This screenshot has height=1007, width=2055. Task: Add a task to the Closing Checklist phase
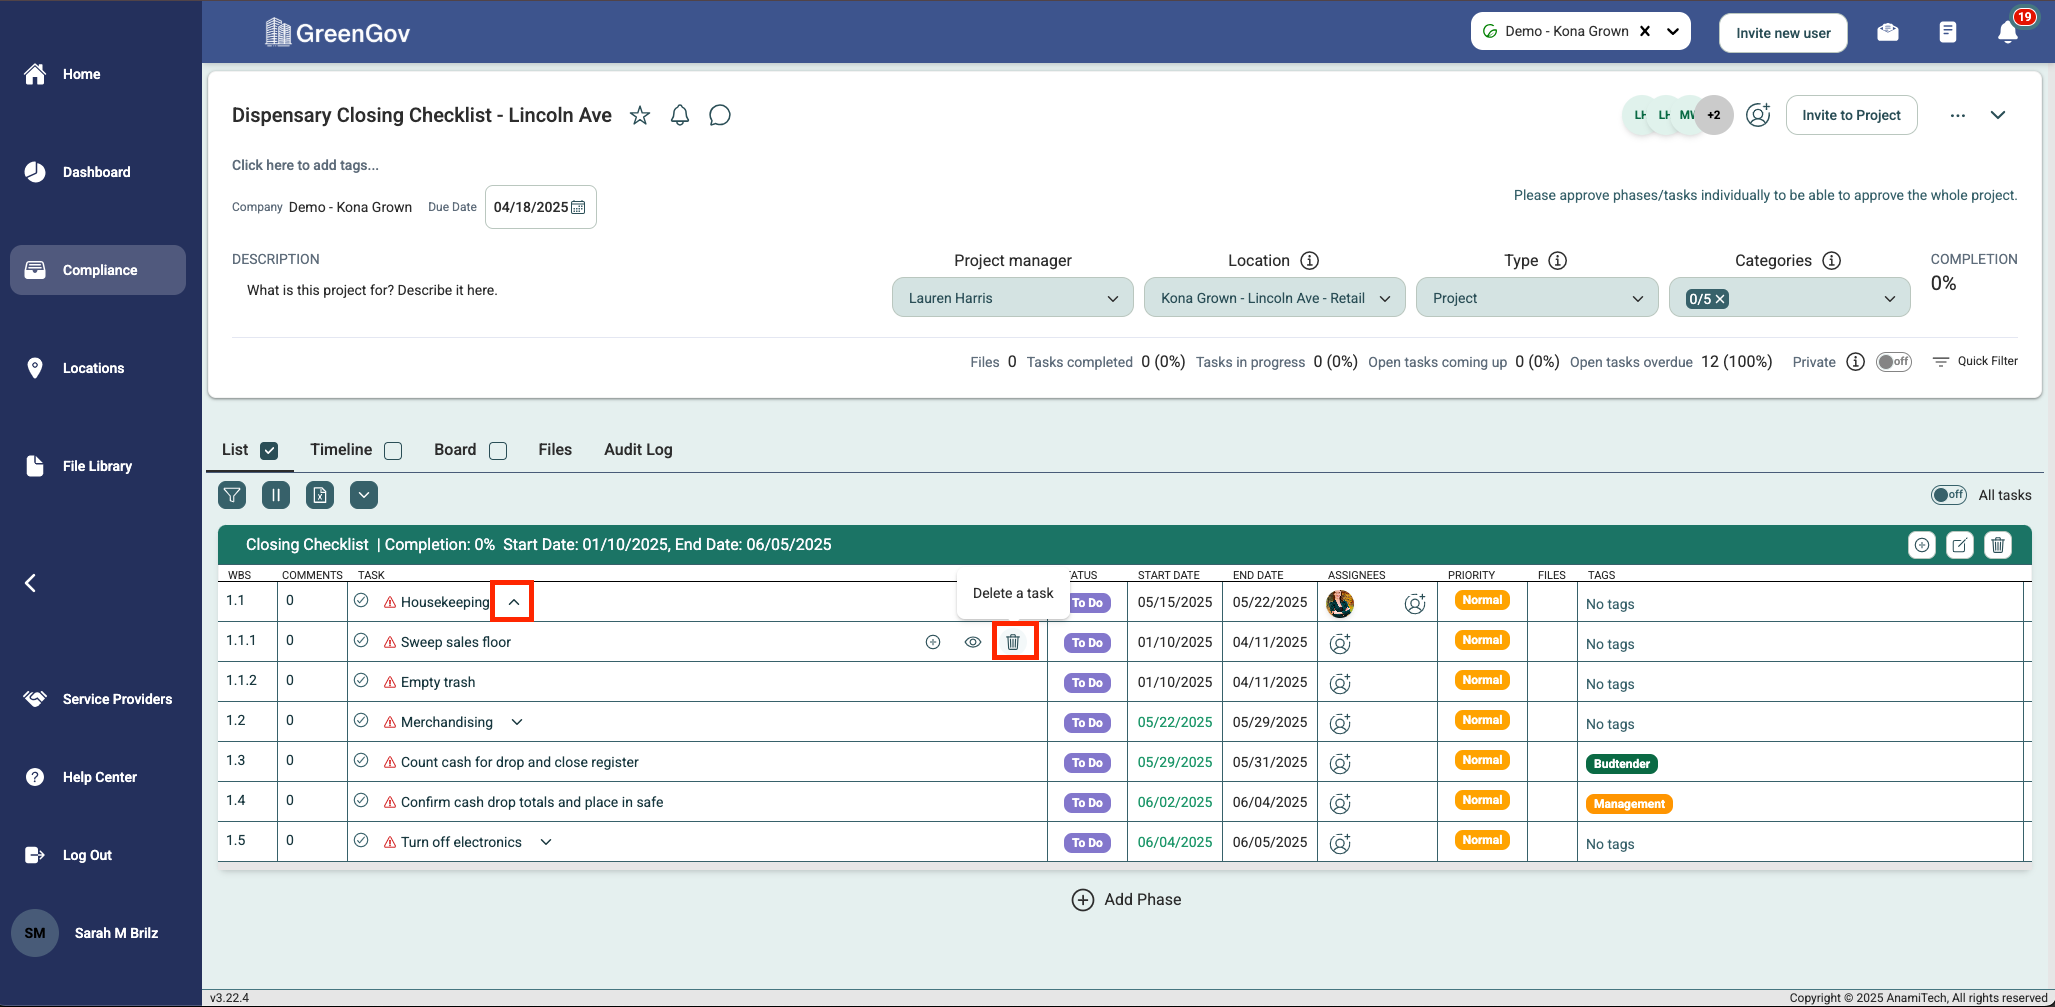1922,545
